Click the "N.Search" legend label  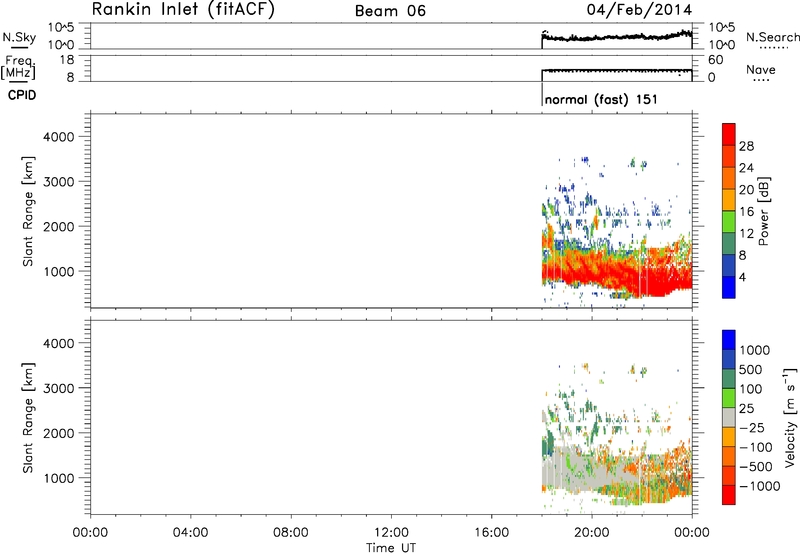773,37
